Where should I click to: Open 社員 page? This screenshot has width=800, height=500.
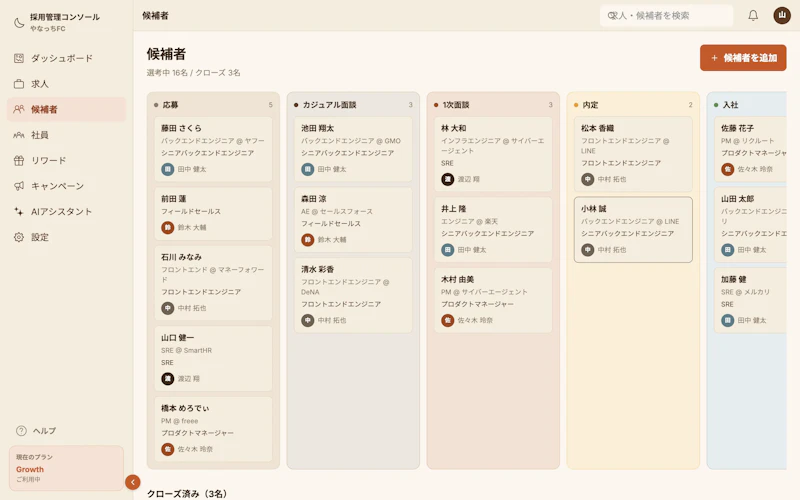click(66, 135)
